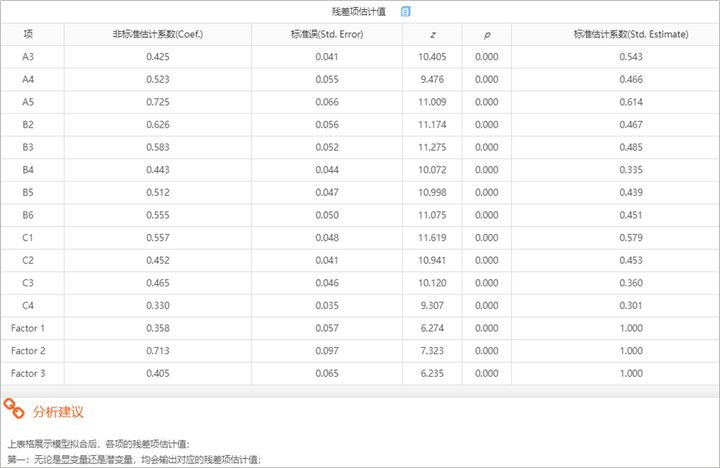Click Std. Error 0.052 in row B3
The width and height of the screenshot is (720, 468).
click(327, 147)
